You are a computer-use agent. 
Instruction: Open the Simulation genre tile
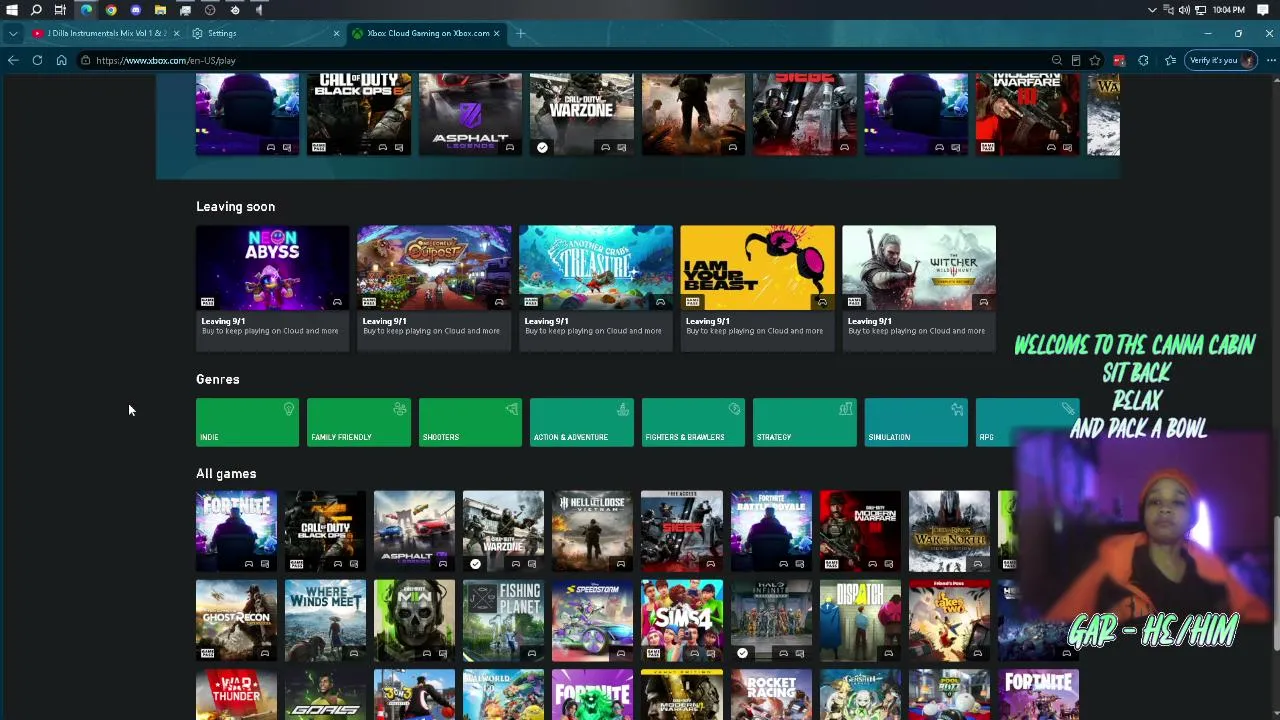tap(916, 422)
